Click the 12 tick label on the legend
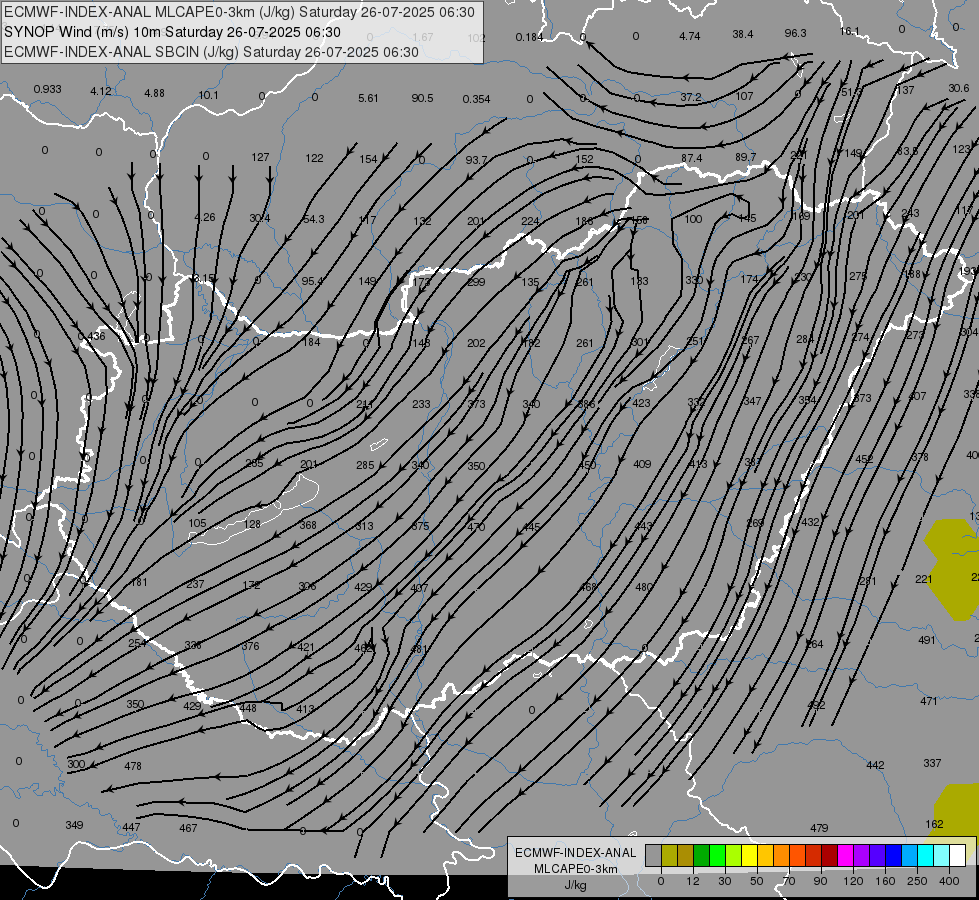This screenshot has width=979, height=900. [693, 881]
